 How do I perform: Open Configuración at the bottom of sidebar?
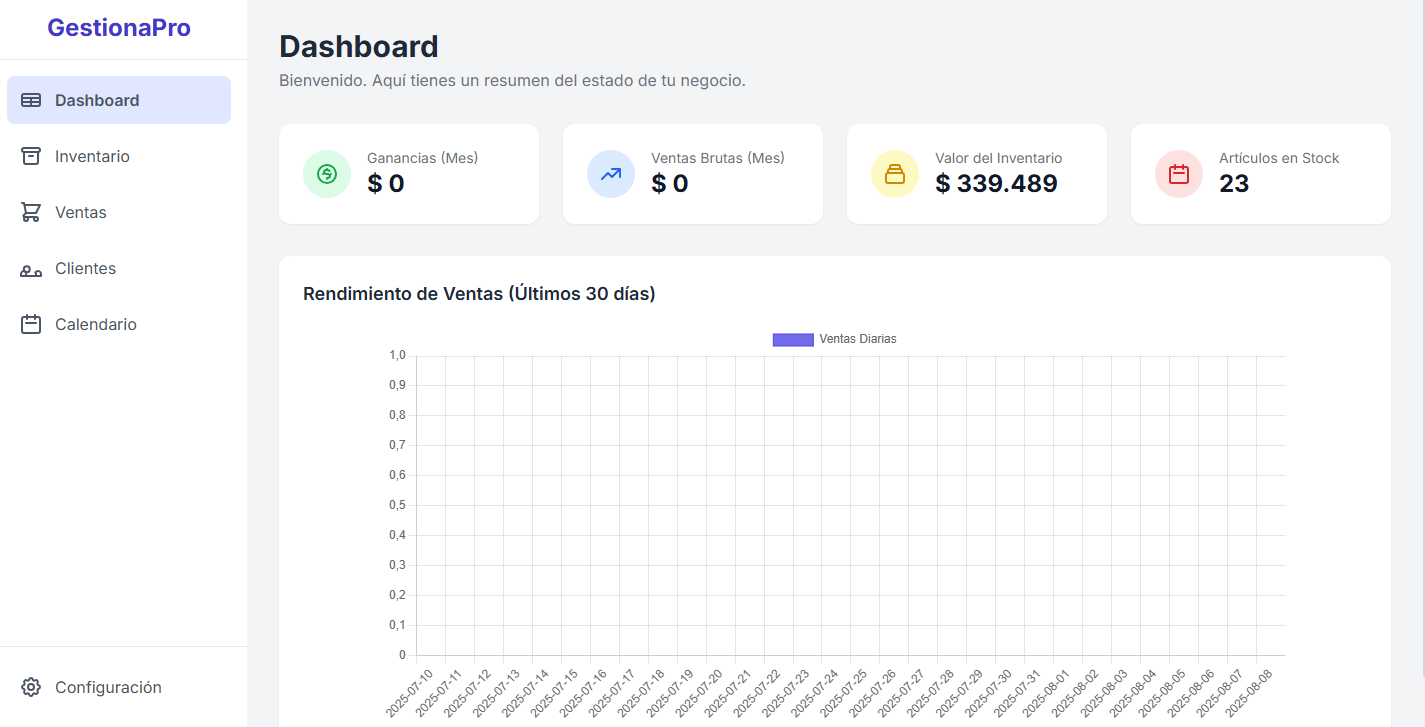point(108,687)
